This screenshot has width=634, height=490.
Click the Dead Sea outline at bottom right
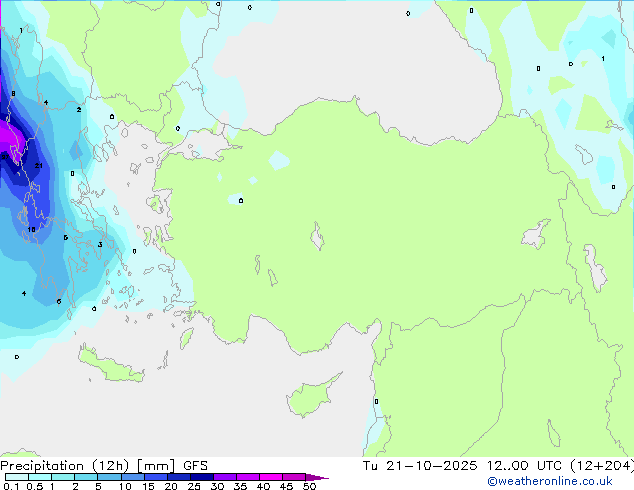(553, 432)
